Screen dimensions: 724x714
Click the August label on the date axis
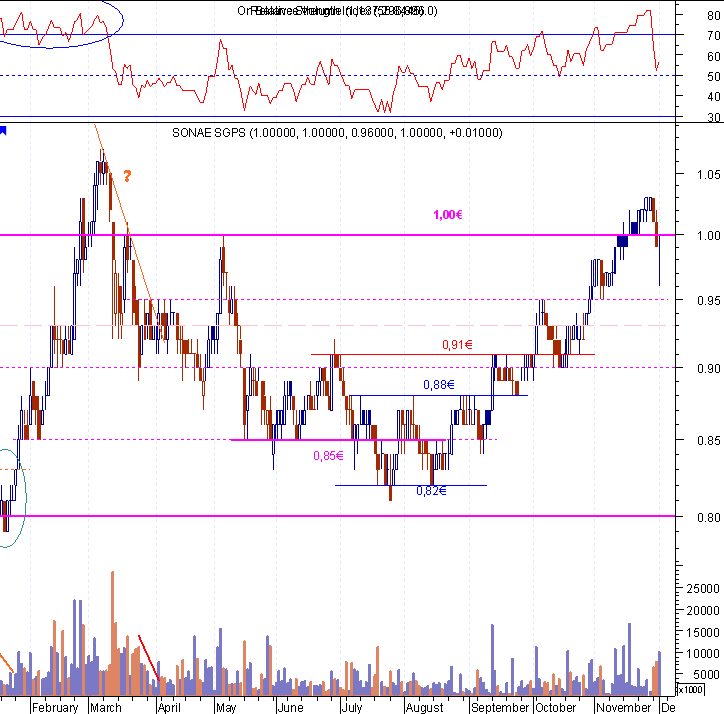point(424,708)
